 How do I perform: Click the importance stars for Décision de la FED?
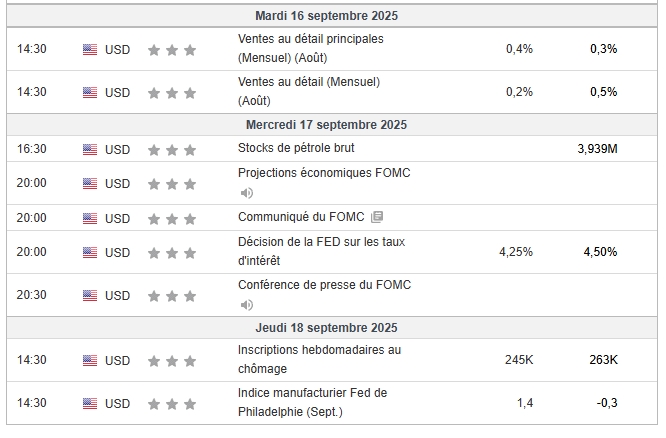coord(172,253)
